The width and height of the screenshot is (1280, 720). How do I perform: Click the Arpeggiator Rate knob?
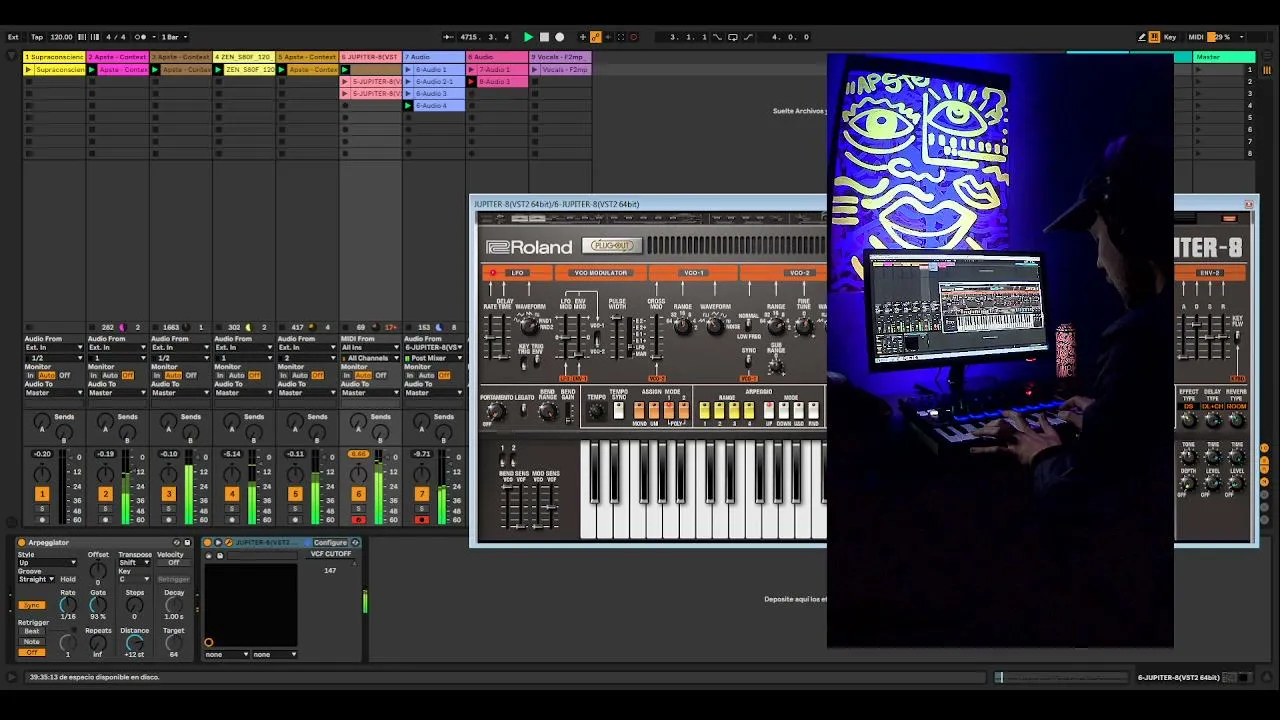pos(67,604)
